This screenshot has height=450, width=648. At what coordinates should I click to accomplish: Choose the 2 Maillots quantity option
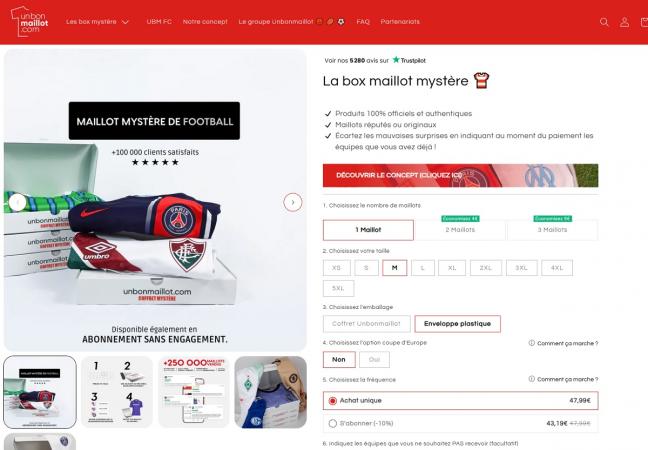[460, 230]
